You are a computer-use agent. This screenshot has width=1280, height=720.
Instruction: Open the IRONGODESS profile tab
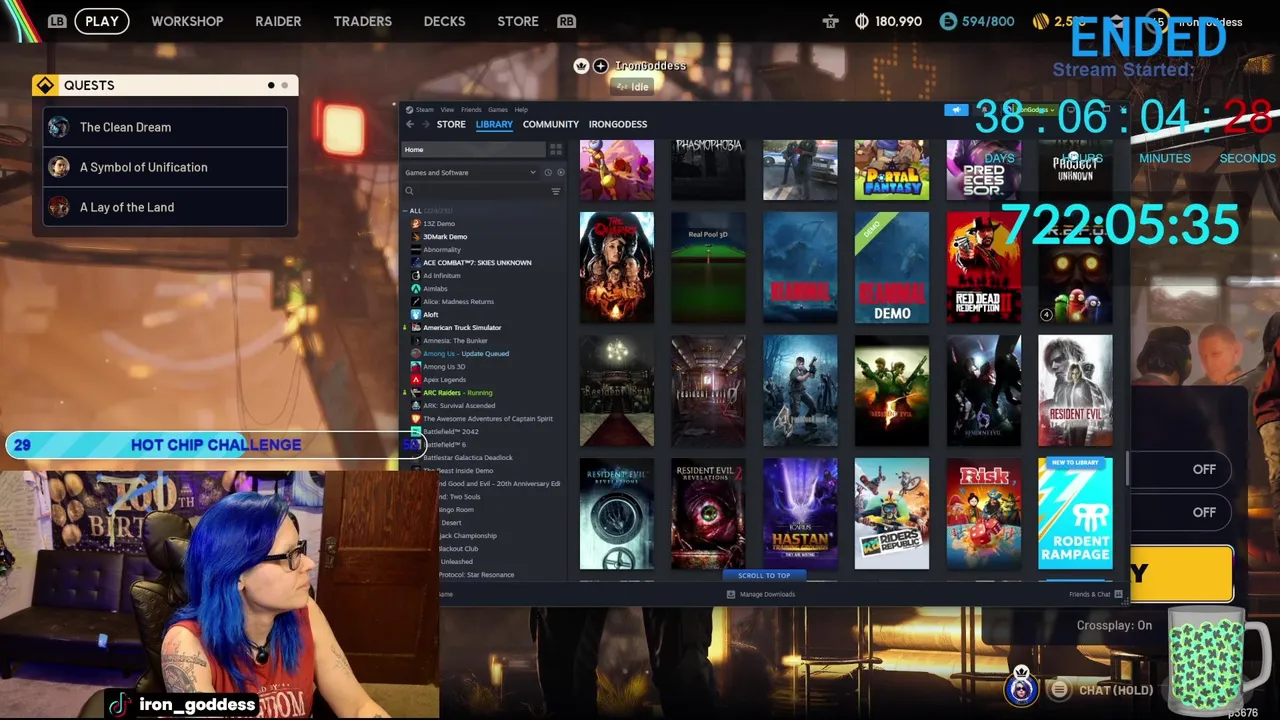(618, 124)
